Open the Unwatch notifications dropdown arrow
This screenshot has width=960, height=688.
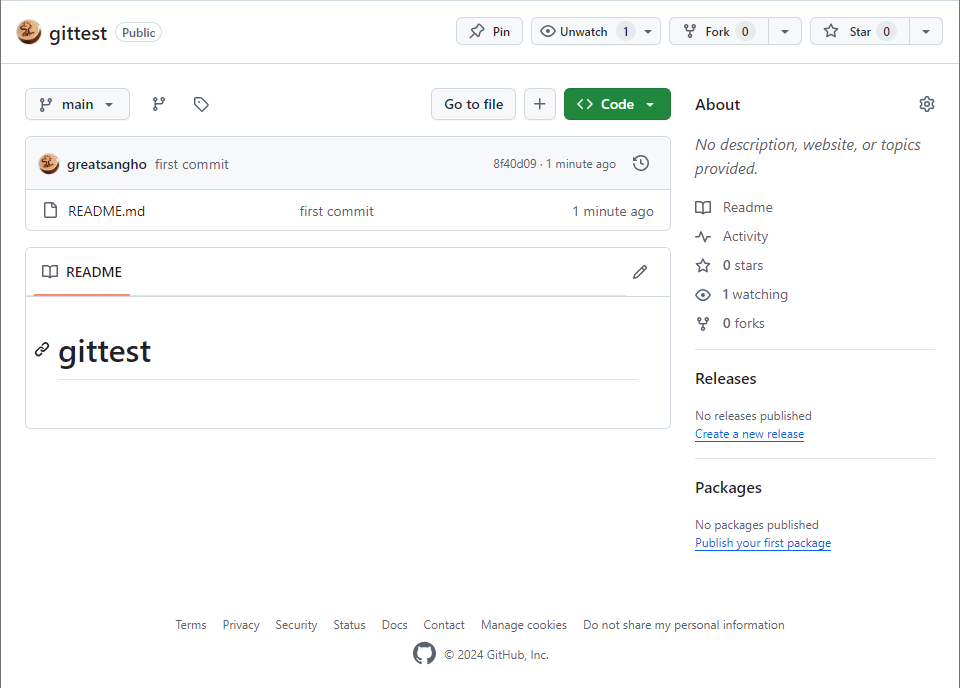tap(648, 31)
